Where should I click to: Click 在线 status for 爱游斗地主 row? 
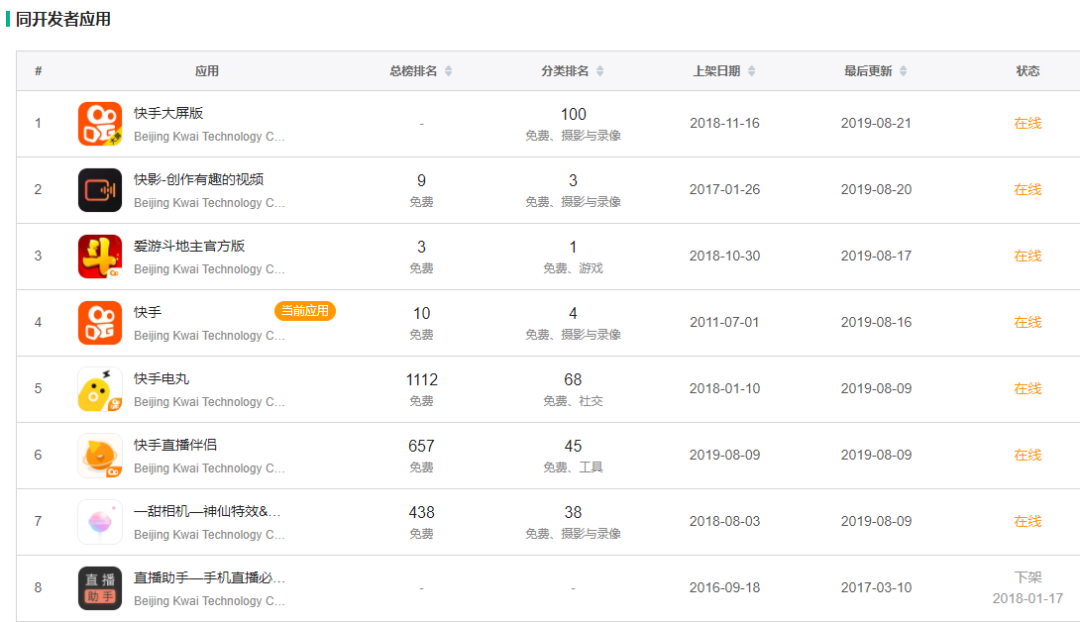click(1028, 256)
